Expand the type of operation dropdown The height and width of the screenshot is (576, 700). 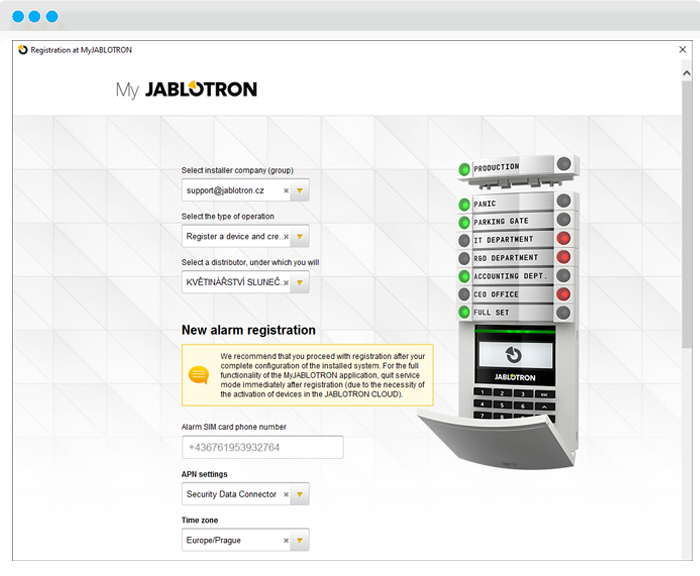pos(300,237)
